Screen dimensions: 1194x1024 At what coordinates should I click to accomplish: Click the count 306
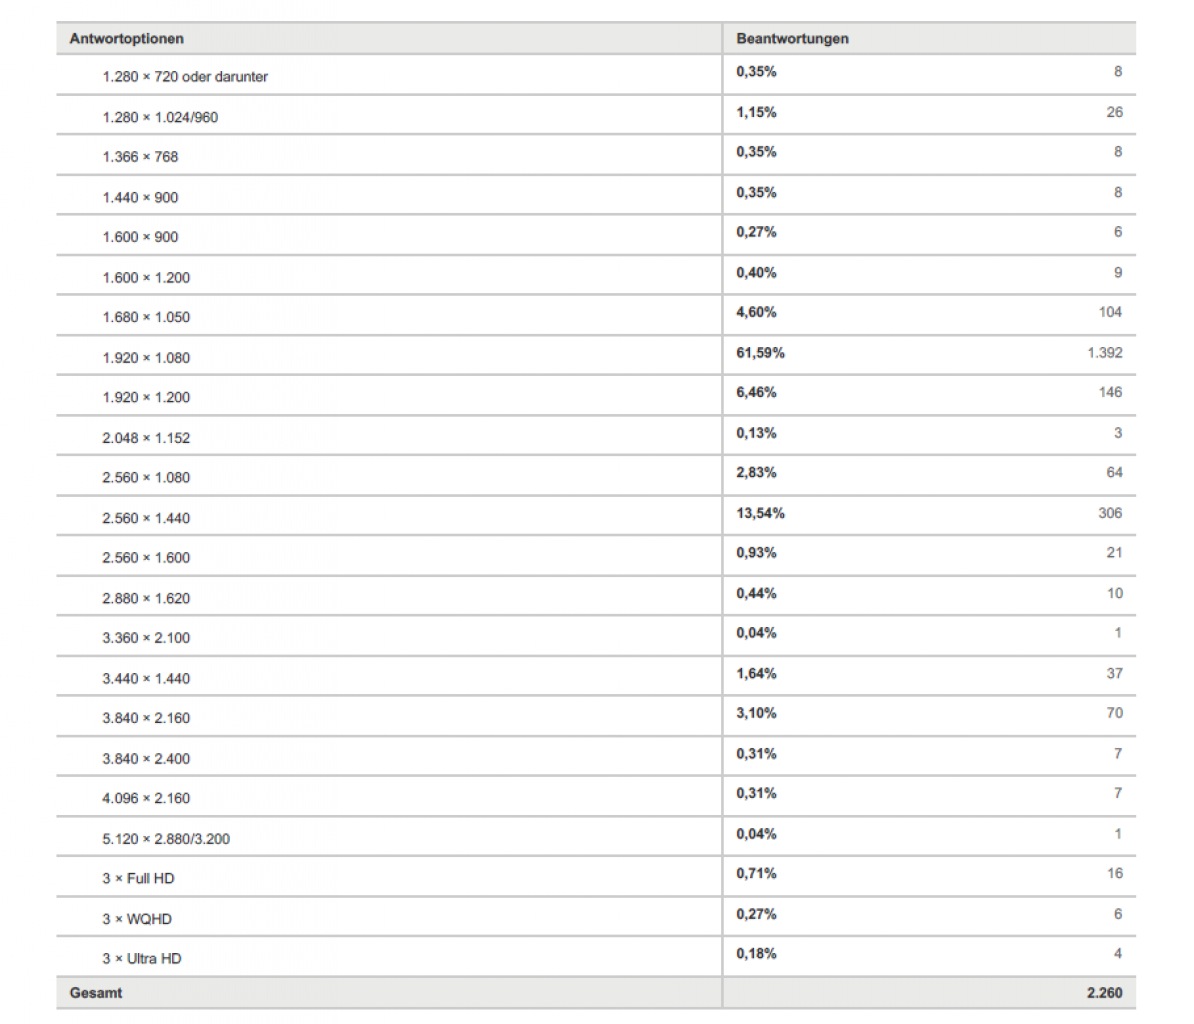click(1110, 513)
